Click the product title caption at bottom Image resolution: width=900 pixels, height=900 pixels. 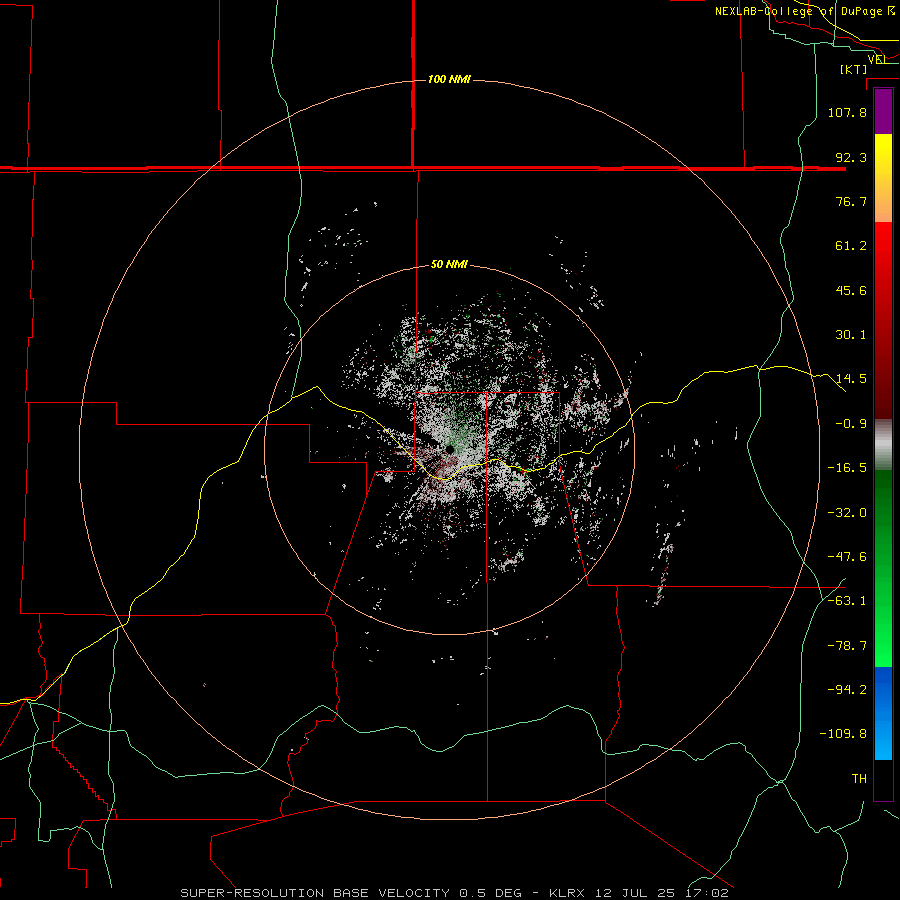(455, 893)
